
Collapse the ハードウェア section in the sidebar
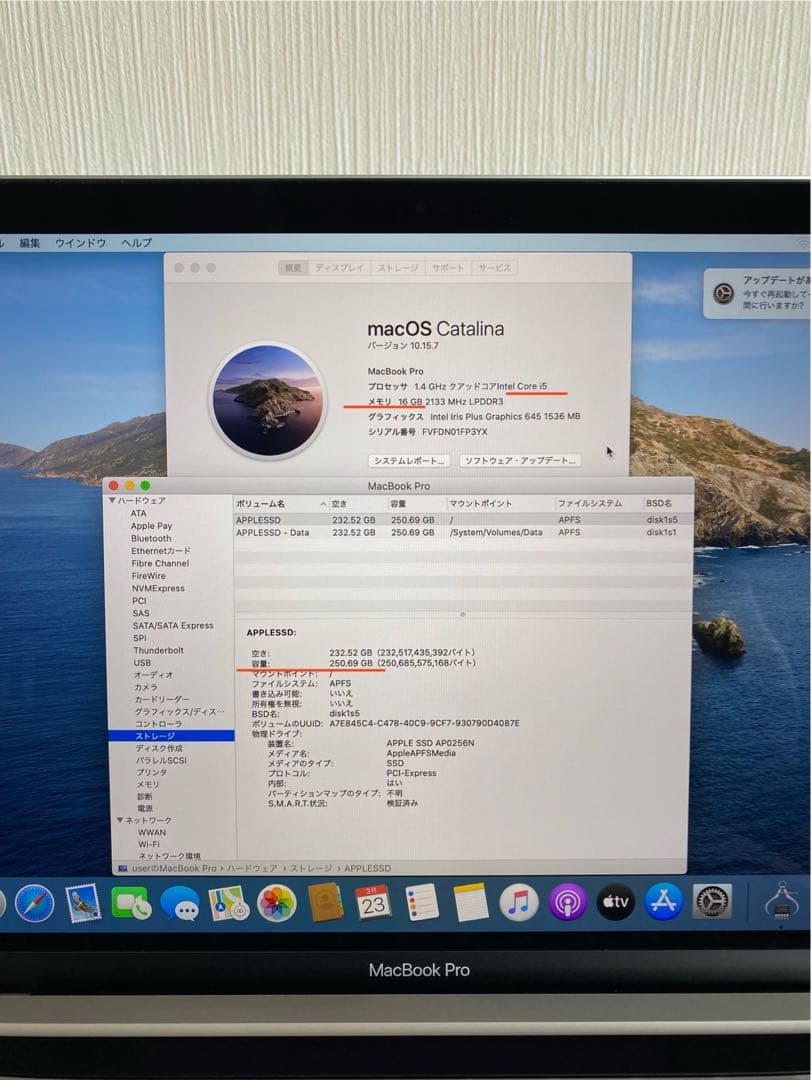click(x=112, y=501)
